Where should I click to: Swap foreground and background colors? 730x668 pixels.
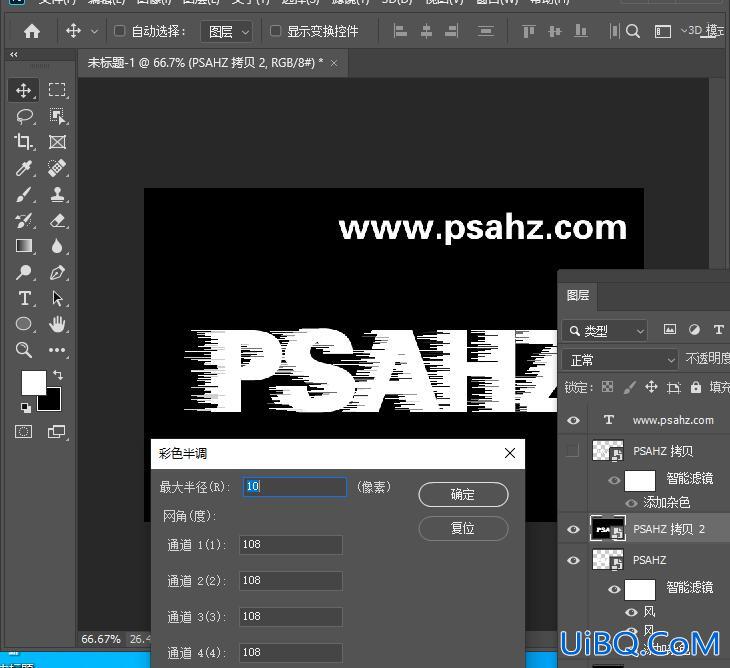pos(58,375)
